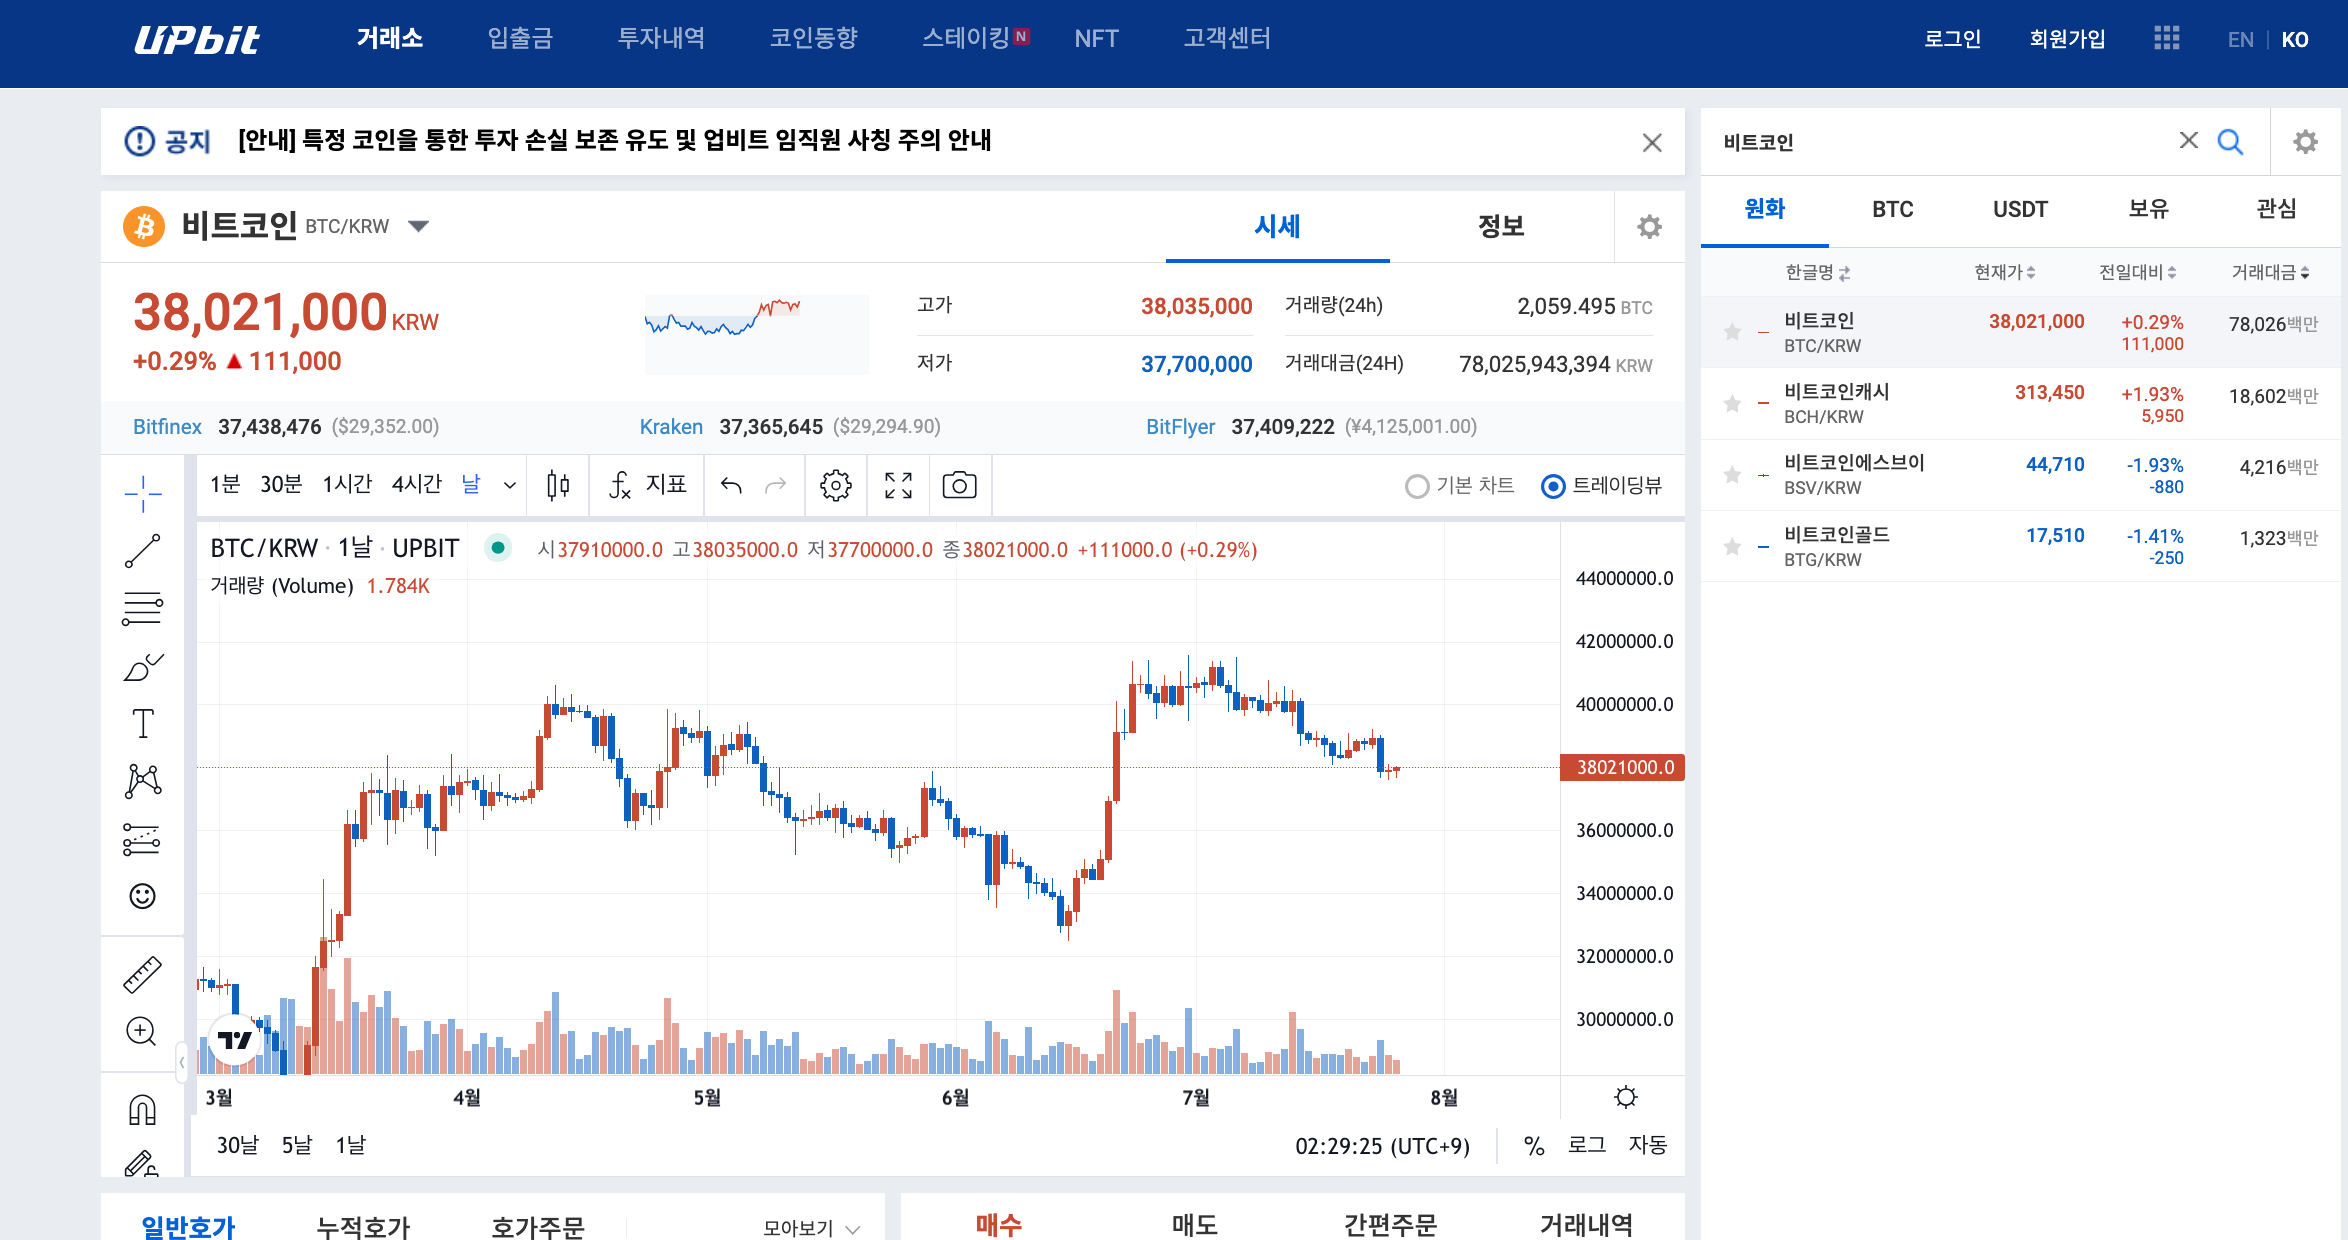Open the emoji icons tool
The image size is (2348, 1240).
(x=143, y=896)
